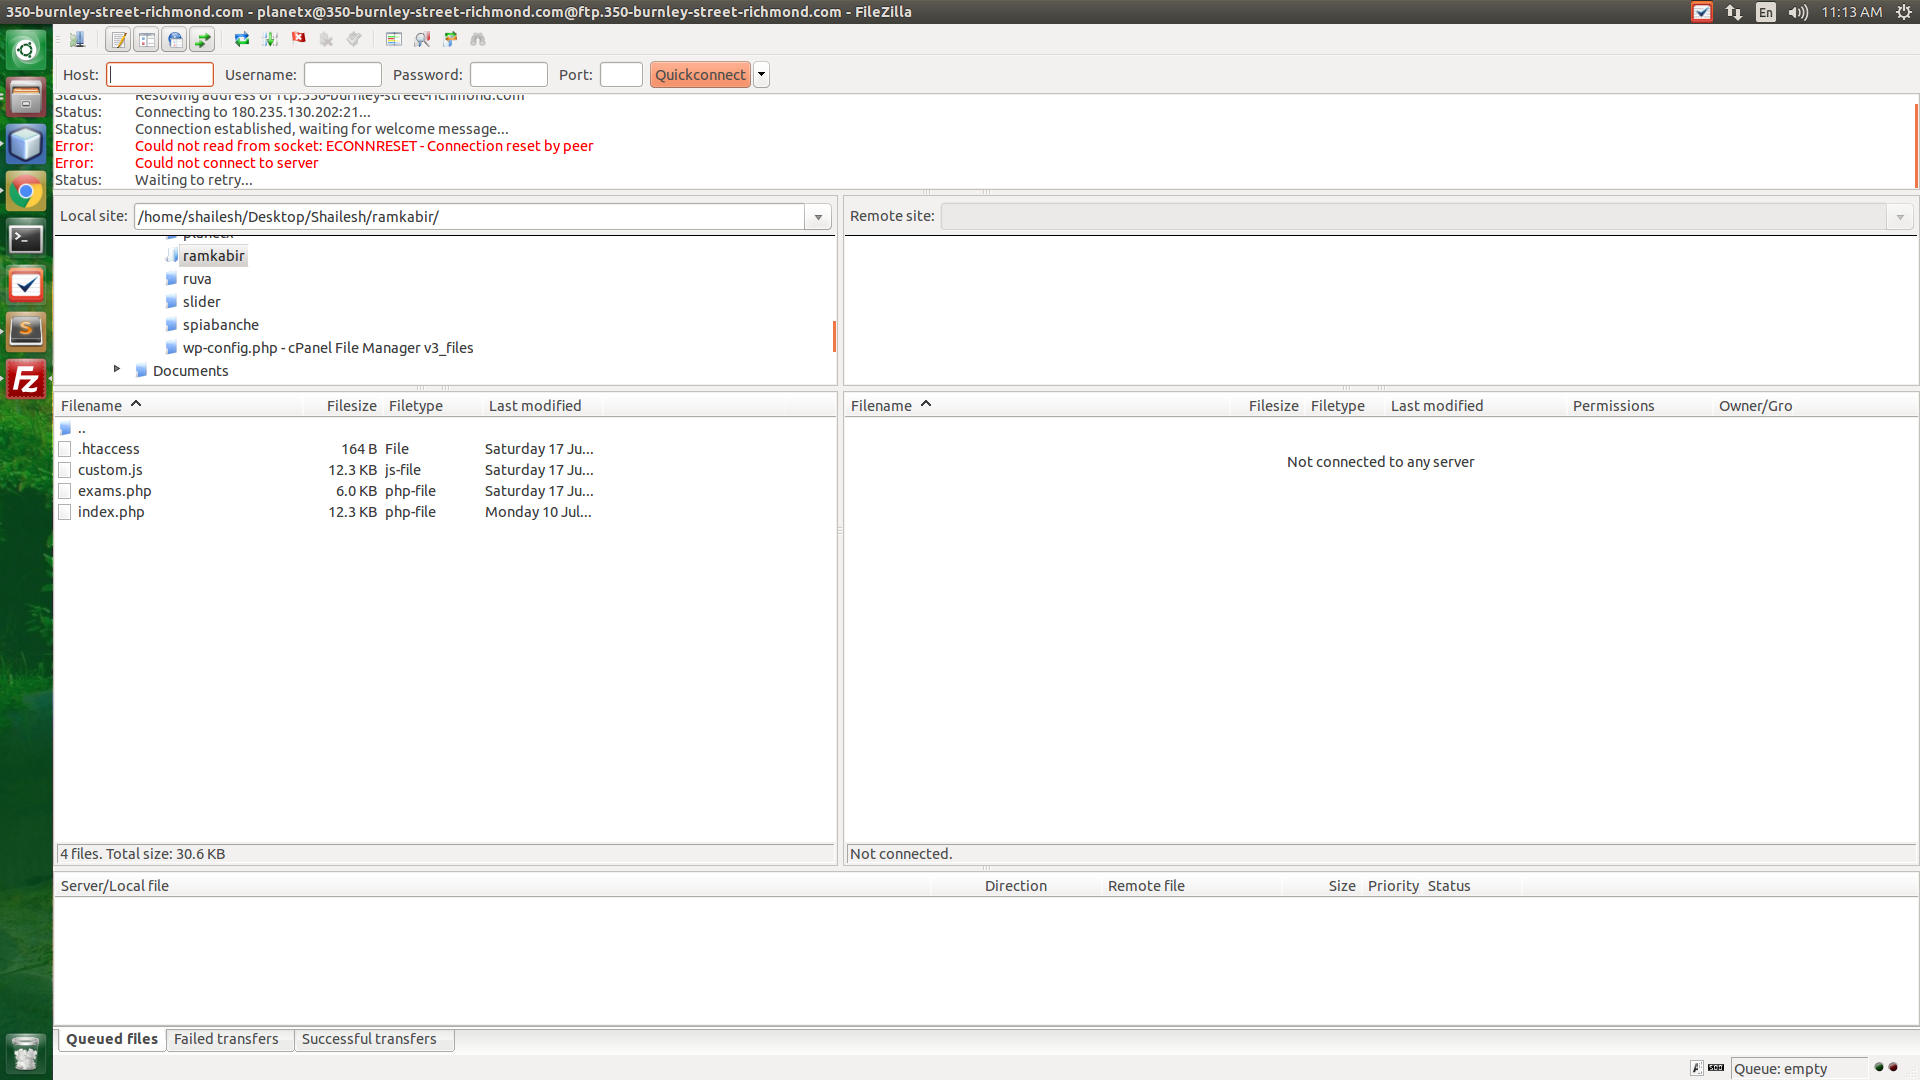Screen dimensions: 1920x1080
Task: Click the green activity LED indicator
Action: pyautogui.click(x=1880, y=1067)
